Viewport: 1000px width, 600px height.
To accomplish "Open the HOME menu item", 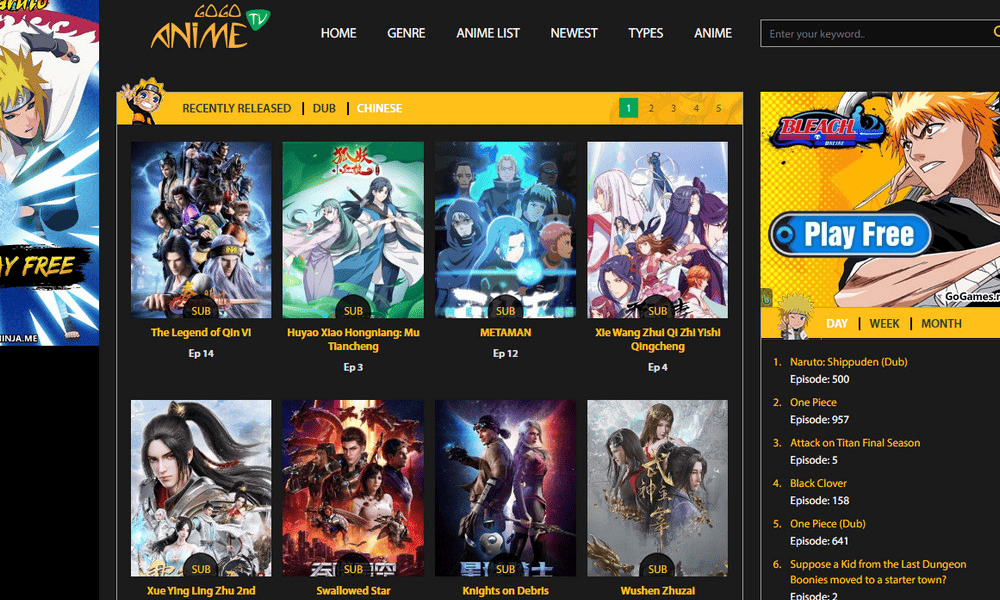I will (x=339, y=33).
